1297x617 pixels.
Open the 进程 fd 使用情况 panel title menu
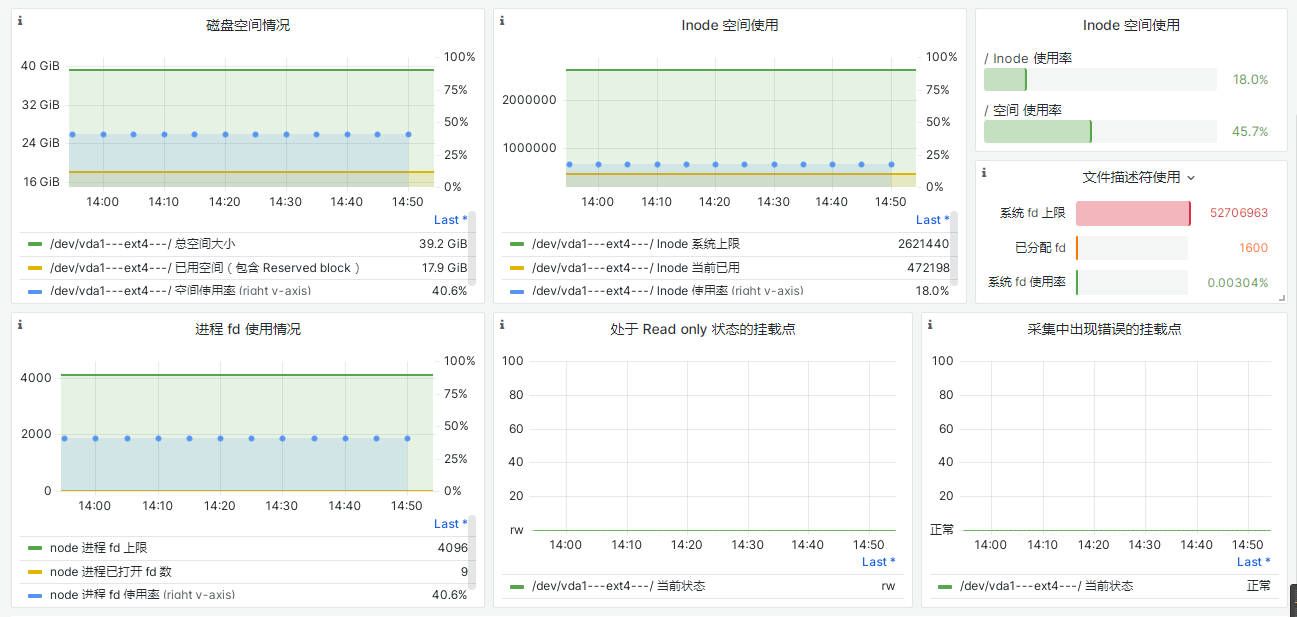[x=247, y=329]
